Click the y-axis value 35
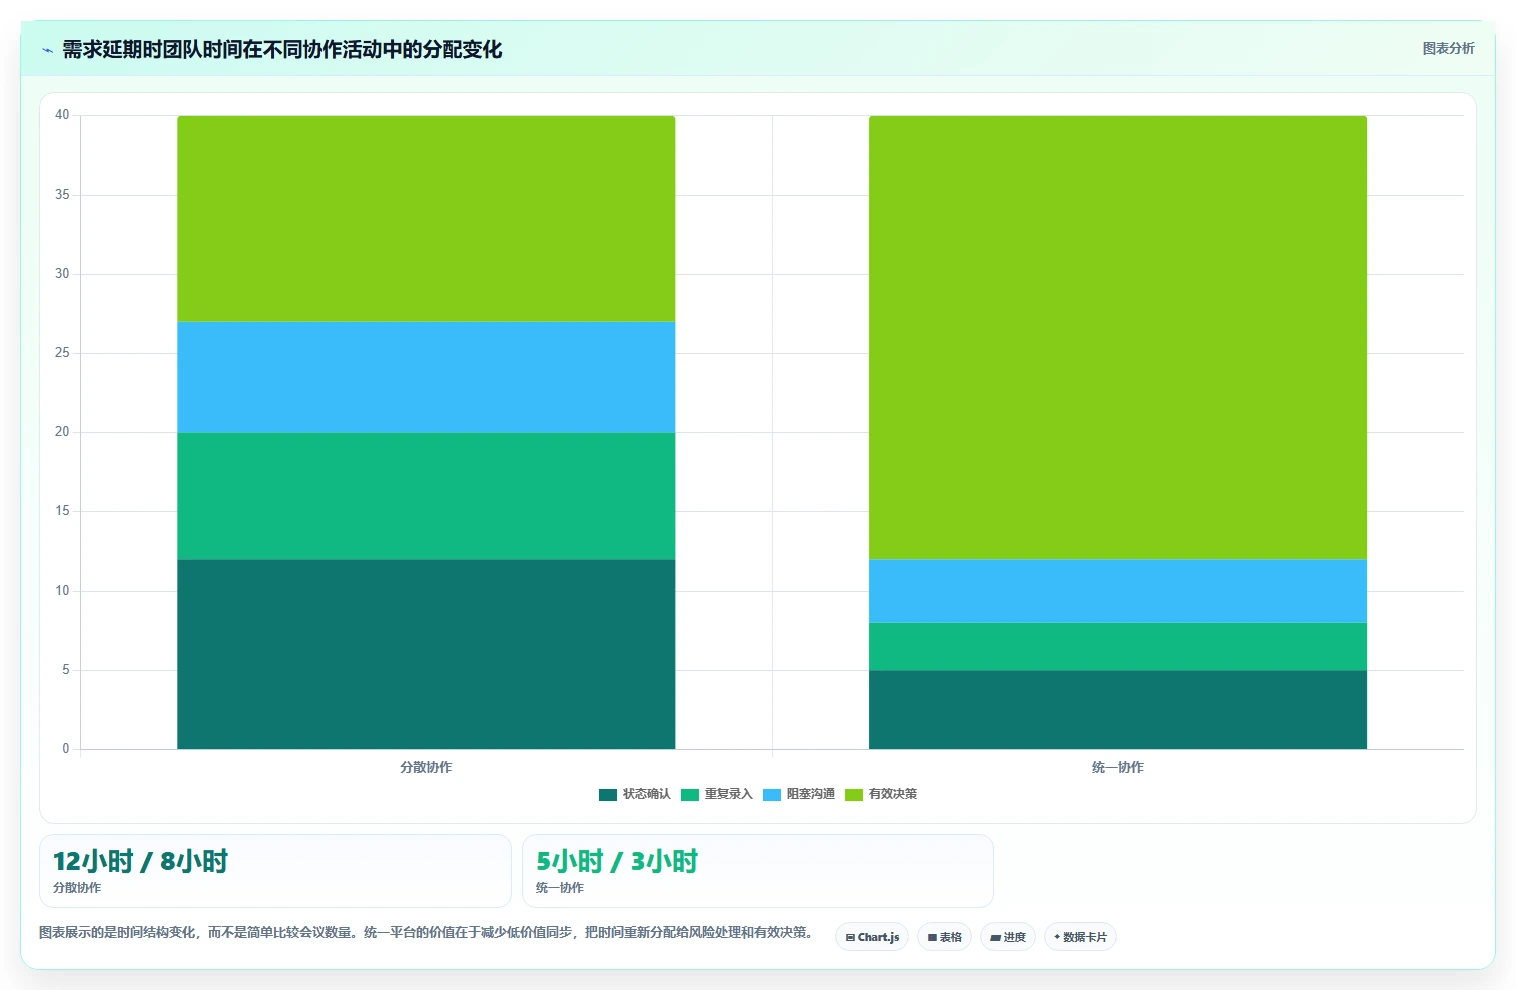This screenshot has height=990, width=1516. click(62, 194)
